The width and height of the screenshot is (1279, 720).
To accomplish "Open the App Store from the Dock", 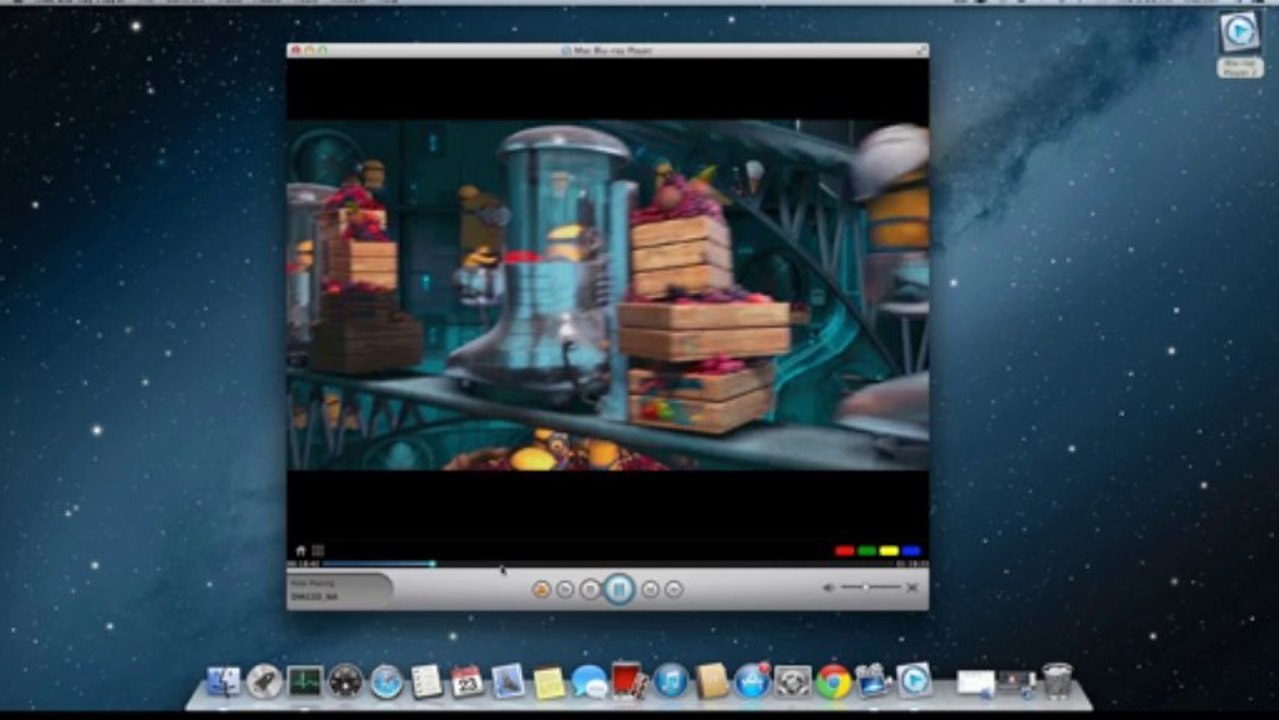I will click(752, 681).
